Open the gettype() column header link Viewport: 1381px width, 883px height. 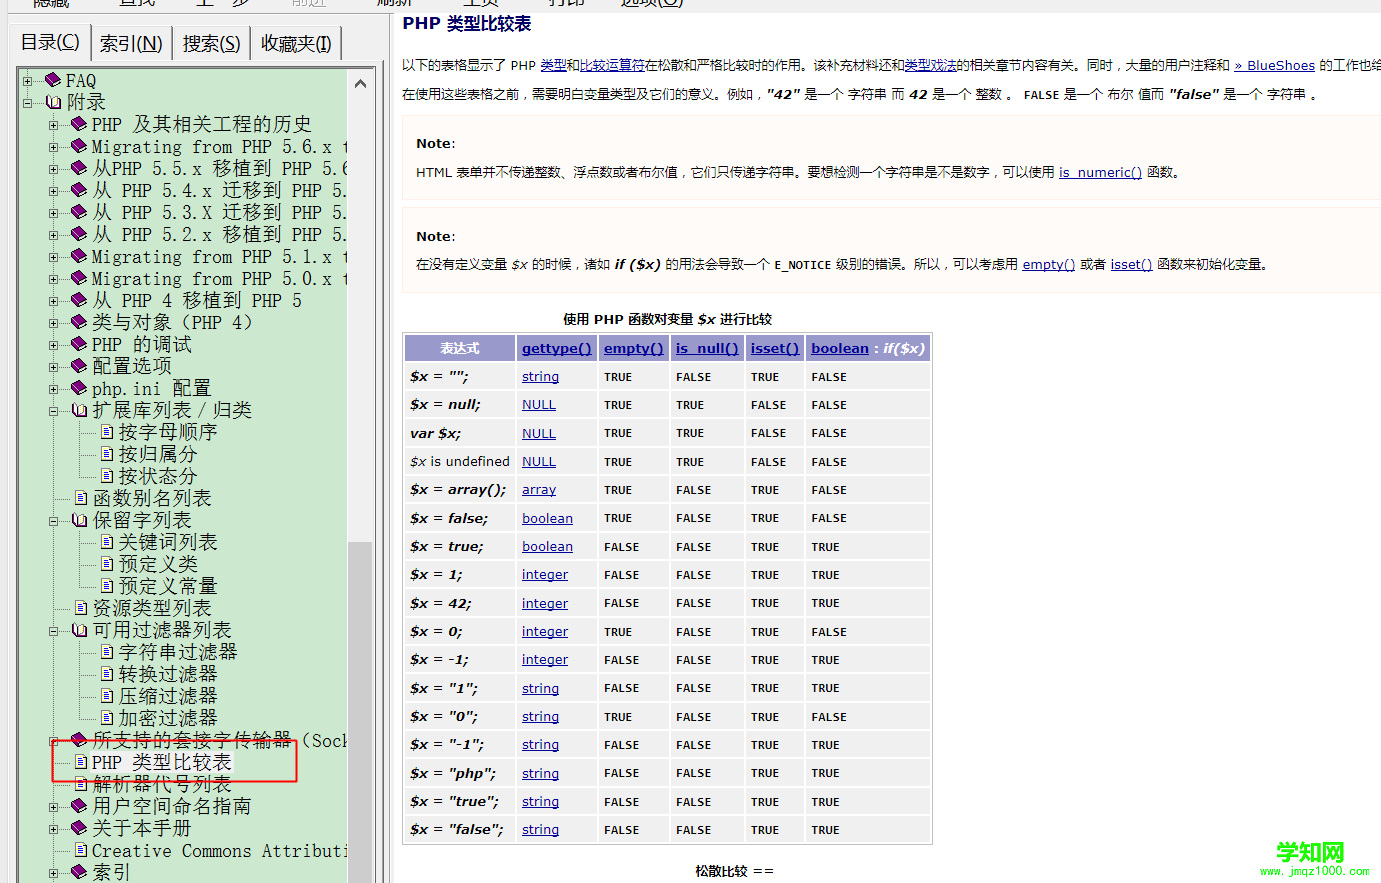pyautogui.click(x=557, y=348)
